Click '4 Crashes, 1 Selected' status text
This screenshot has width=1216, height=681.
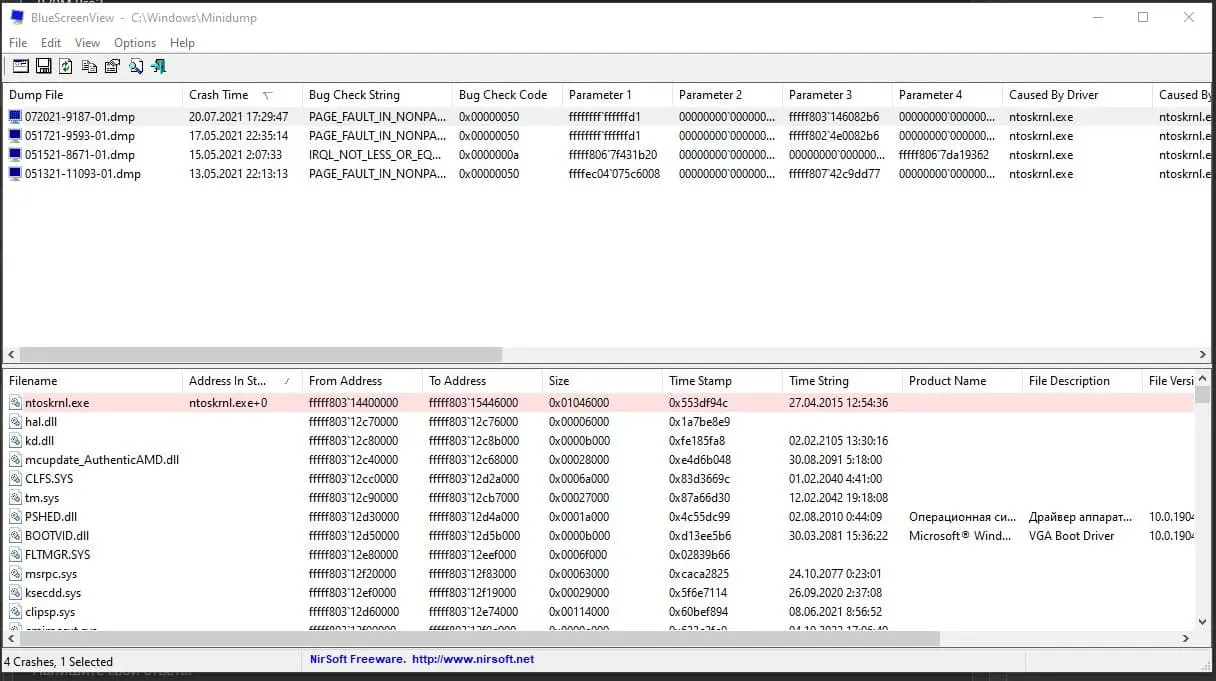click(58, 661)
